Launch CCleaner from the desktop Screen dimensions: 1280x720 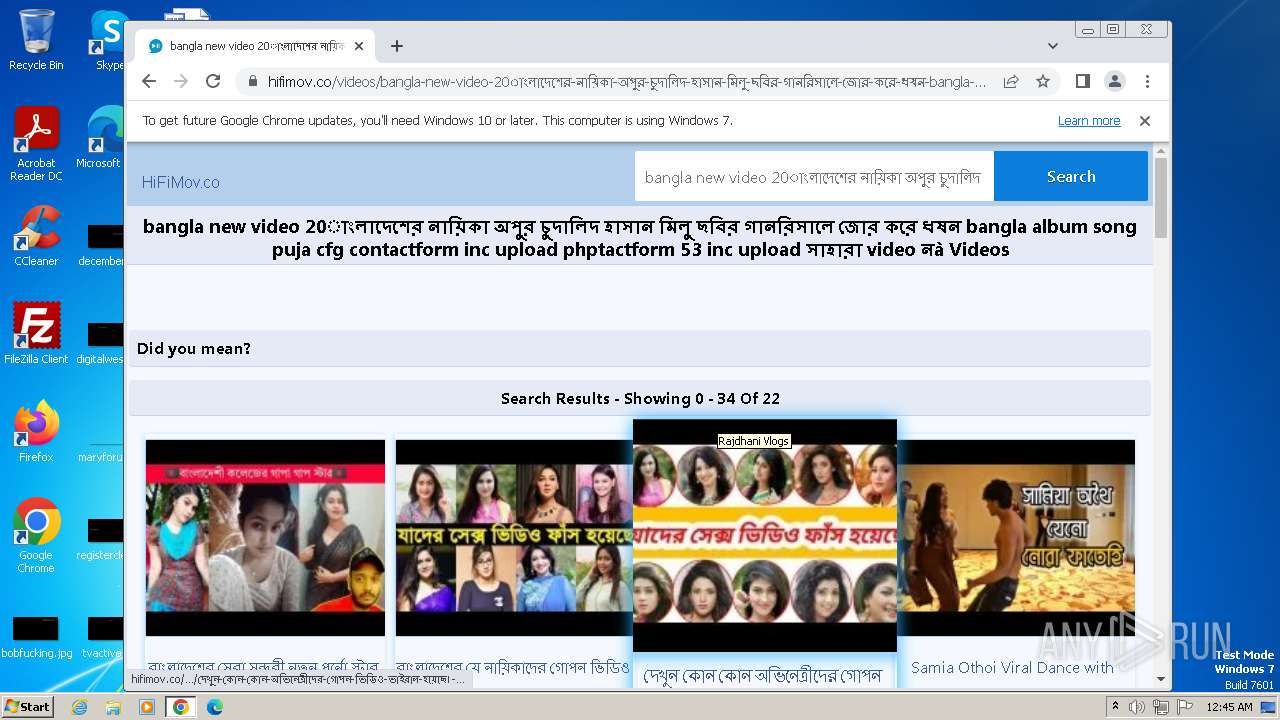(36, 236)
